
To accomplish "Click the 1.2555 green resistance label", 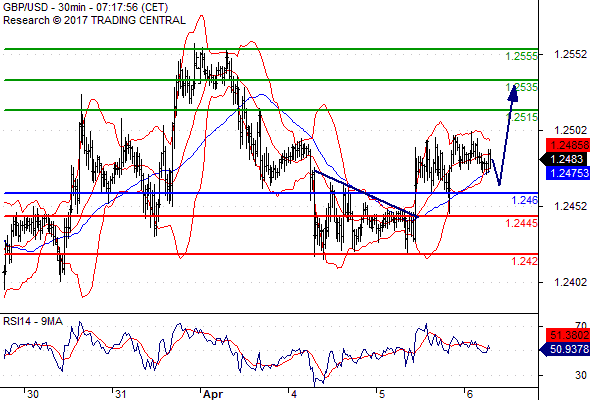I will 522,56.
